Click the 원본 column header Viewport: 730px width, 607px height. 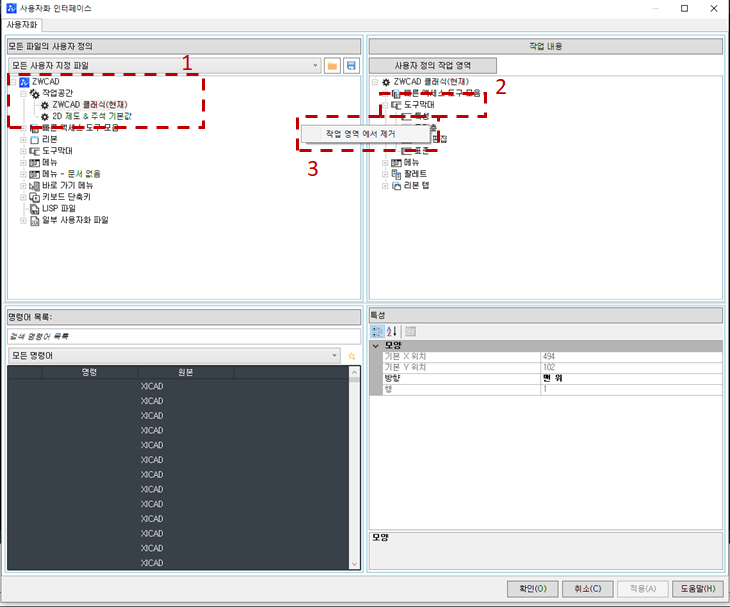click(x=186, y=372)
